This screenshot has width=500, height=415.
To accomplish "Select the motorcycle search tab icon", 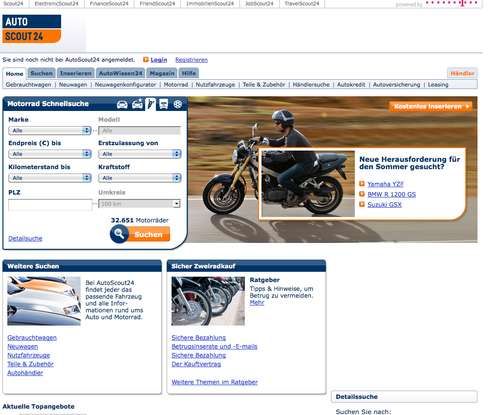I will (x=151, y=104).
